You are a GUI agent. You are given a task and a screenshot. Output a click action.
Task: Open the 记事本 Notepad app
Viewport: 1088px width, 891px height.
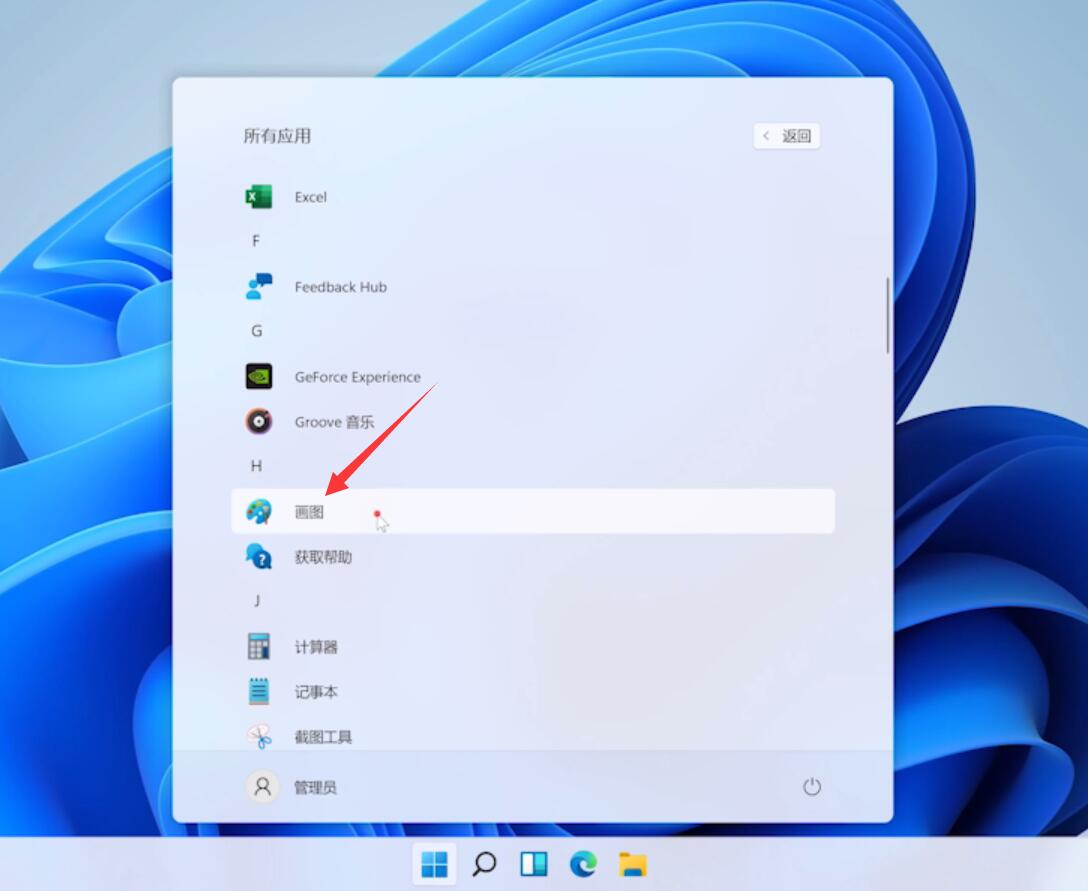pos(259,692)
